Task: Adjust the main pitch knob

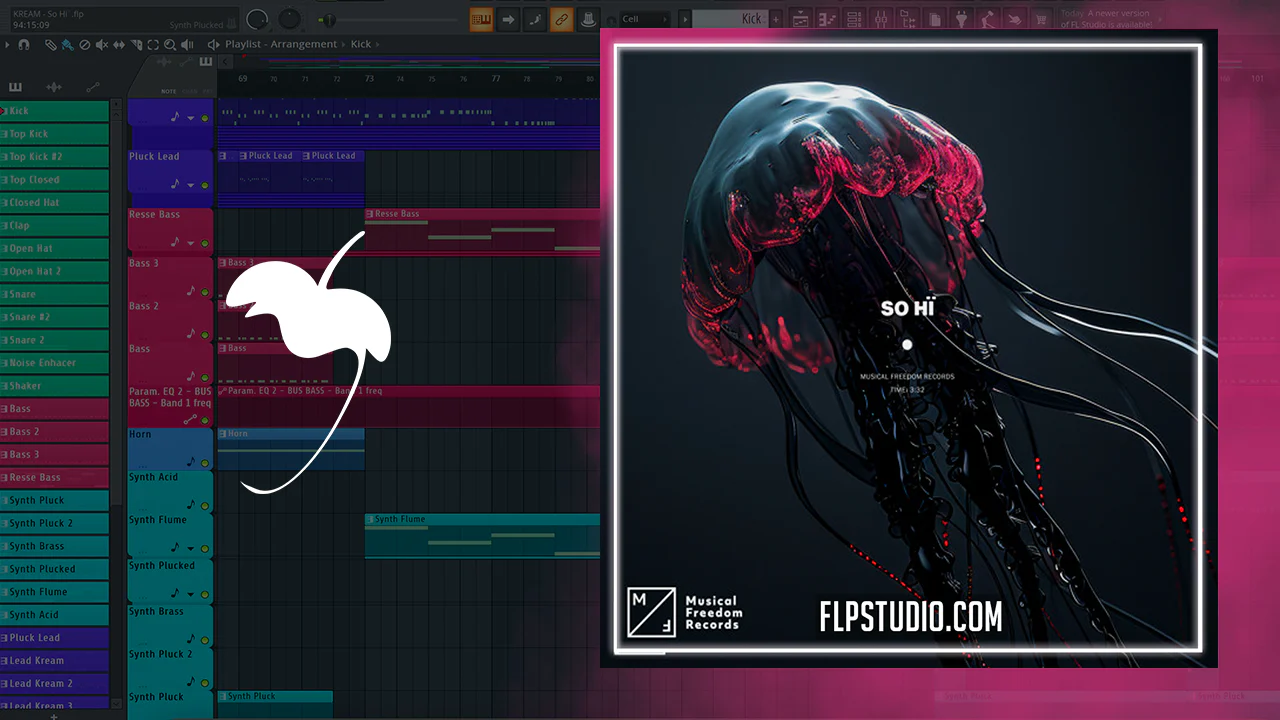Action: (x=289, y=19)
